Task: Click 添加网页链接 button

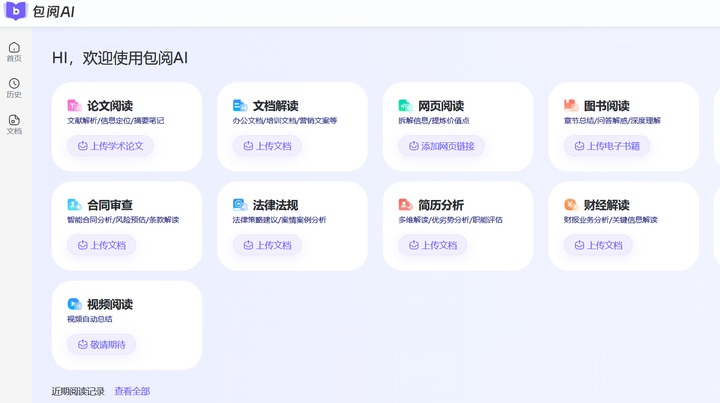Action: [x=441, y=146]
